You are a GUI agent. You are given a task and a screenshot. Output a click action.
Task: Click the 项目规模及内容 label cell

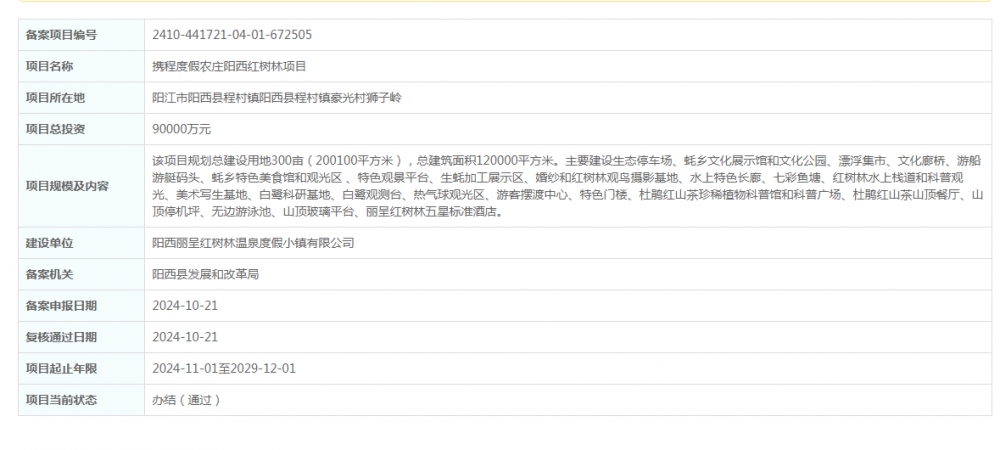[x=82, y=186]
